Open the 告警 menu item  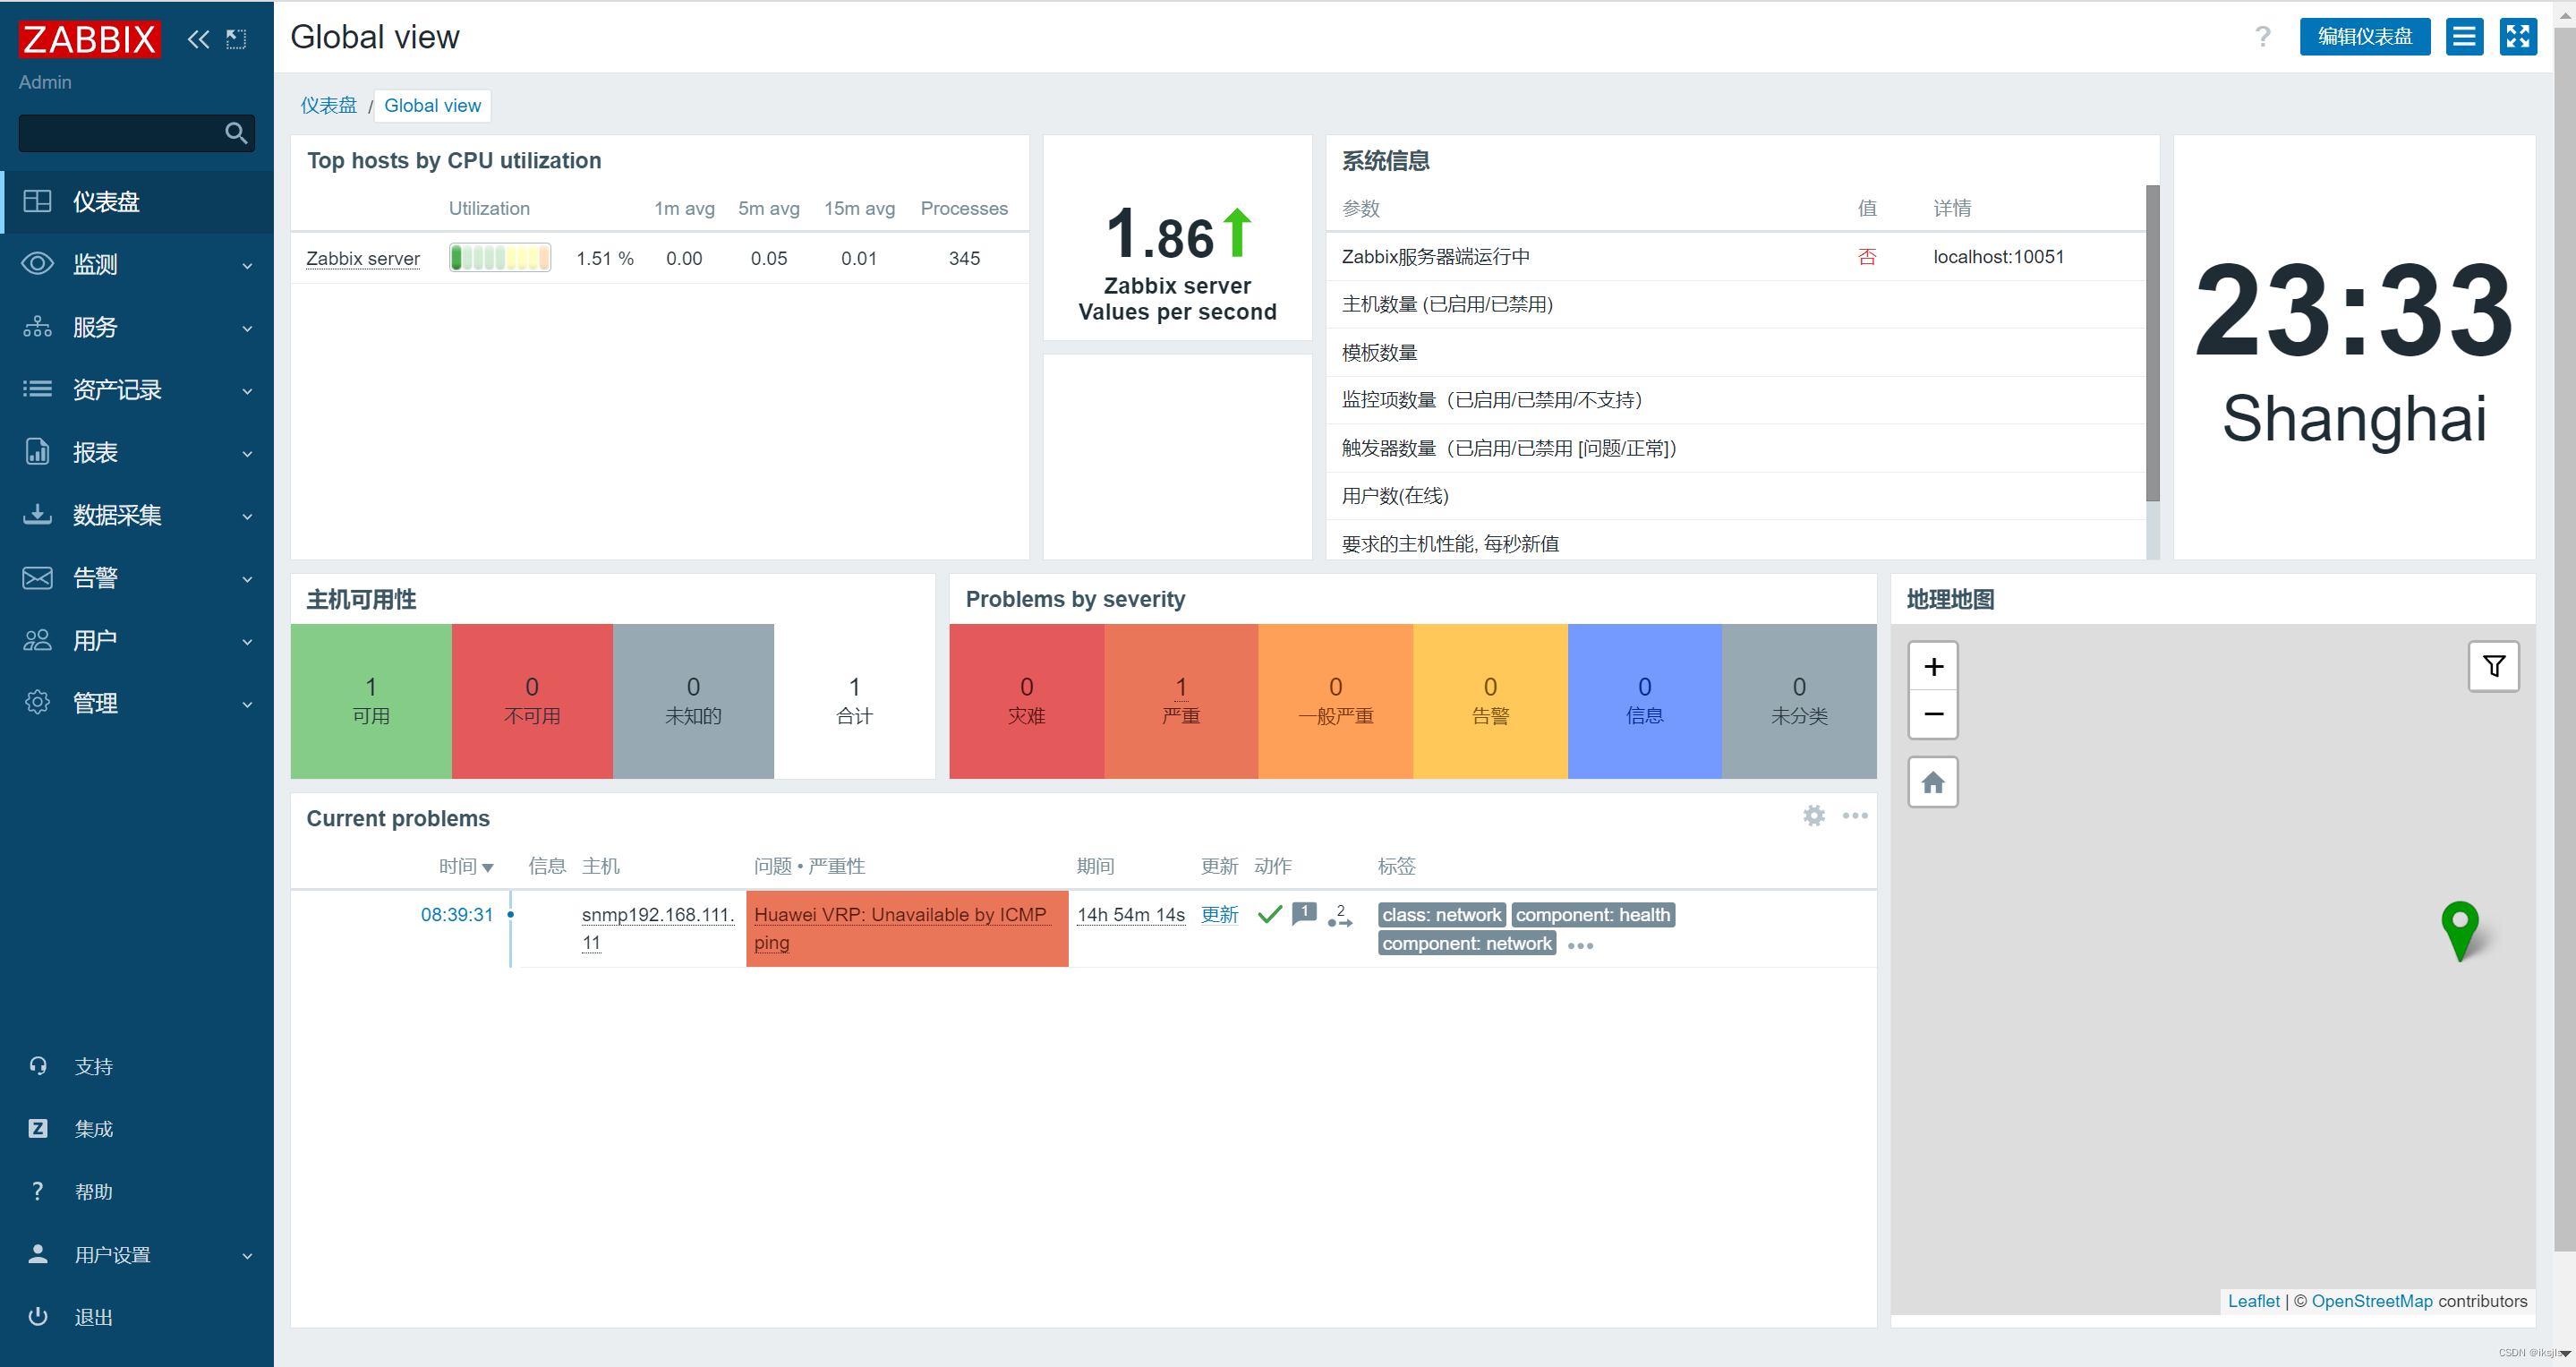coord(137,578)
